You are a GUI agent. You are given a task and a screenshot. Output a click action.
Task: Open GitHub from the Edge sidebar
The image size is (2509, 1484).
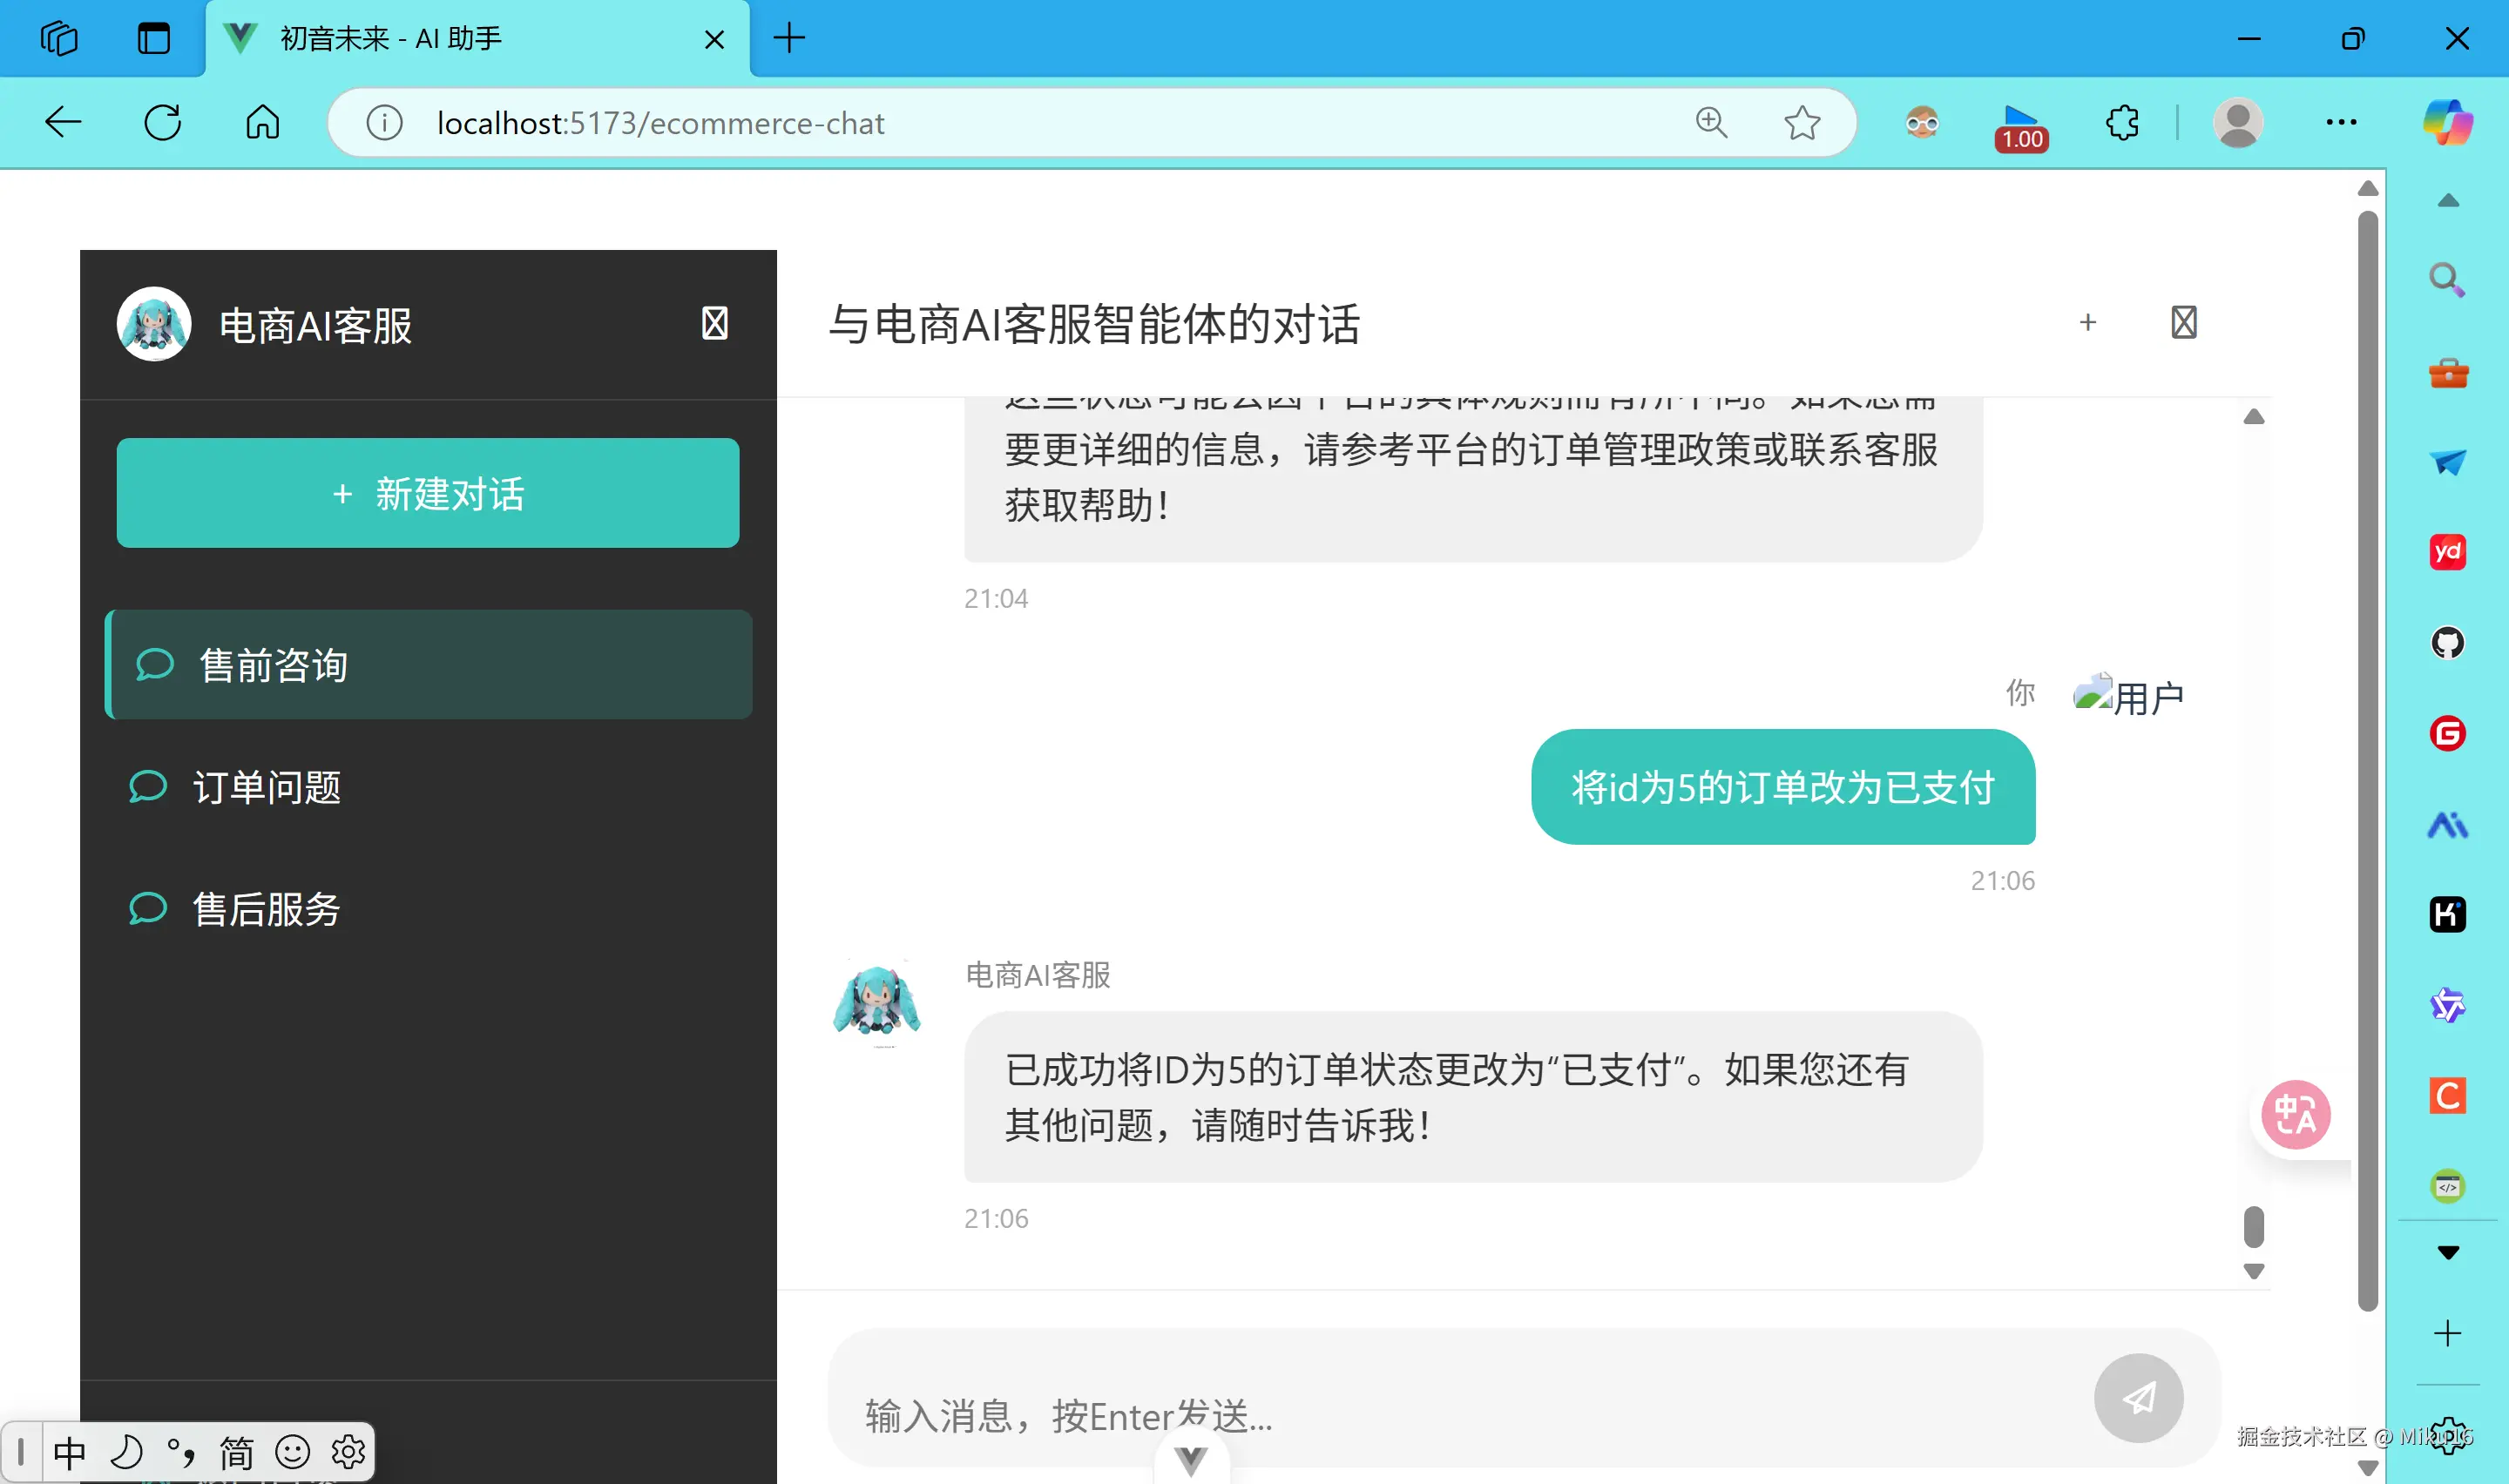tap(2447, 643)
